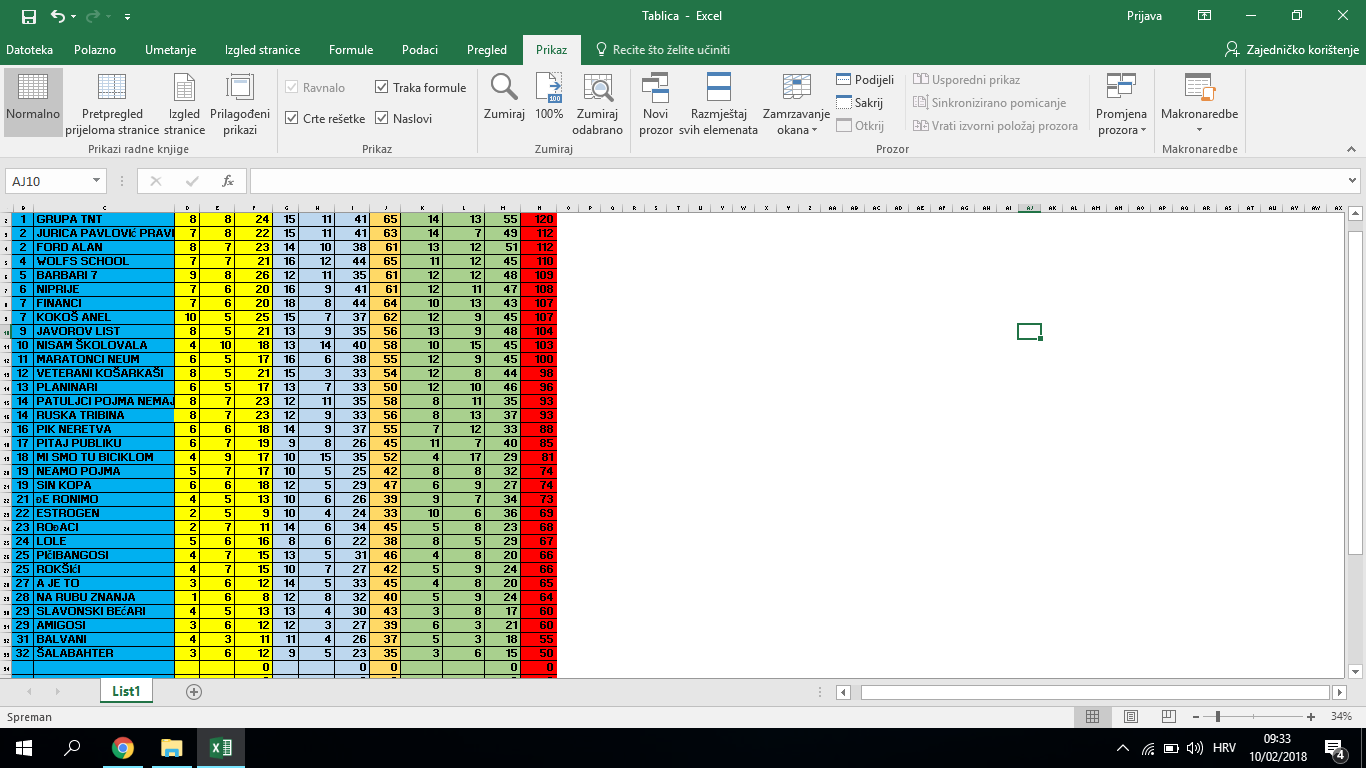The height and width of the screenshot is (768, 1366).
Task: Uncheck the Crte rešetke checkbox
Action: click(x=292, y=118)
